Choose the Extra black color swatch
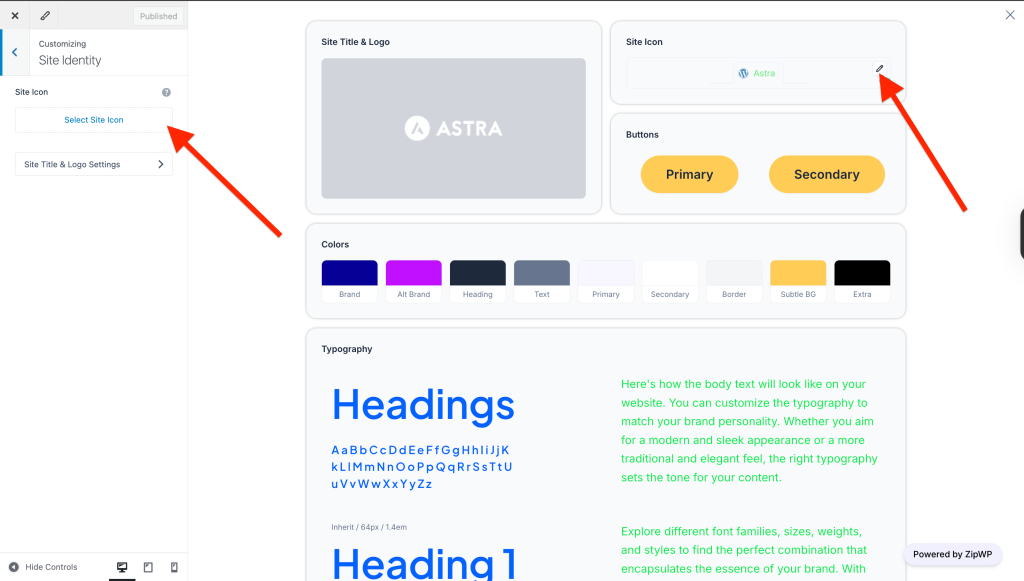This screenshot has height=581, width=1024. tap(862, 274)
